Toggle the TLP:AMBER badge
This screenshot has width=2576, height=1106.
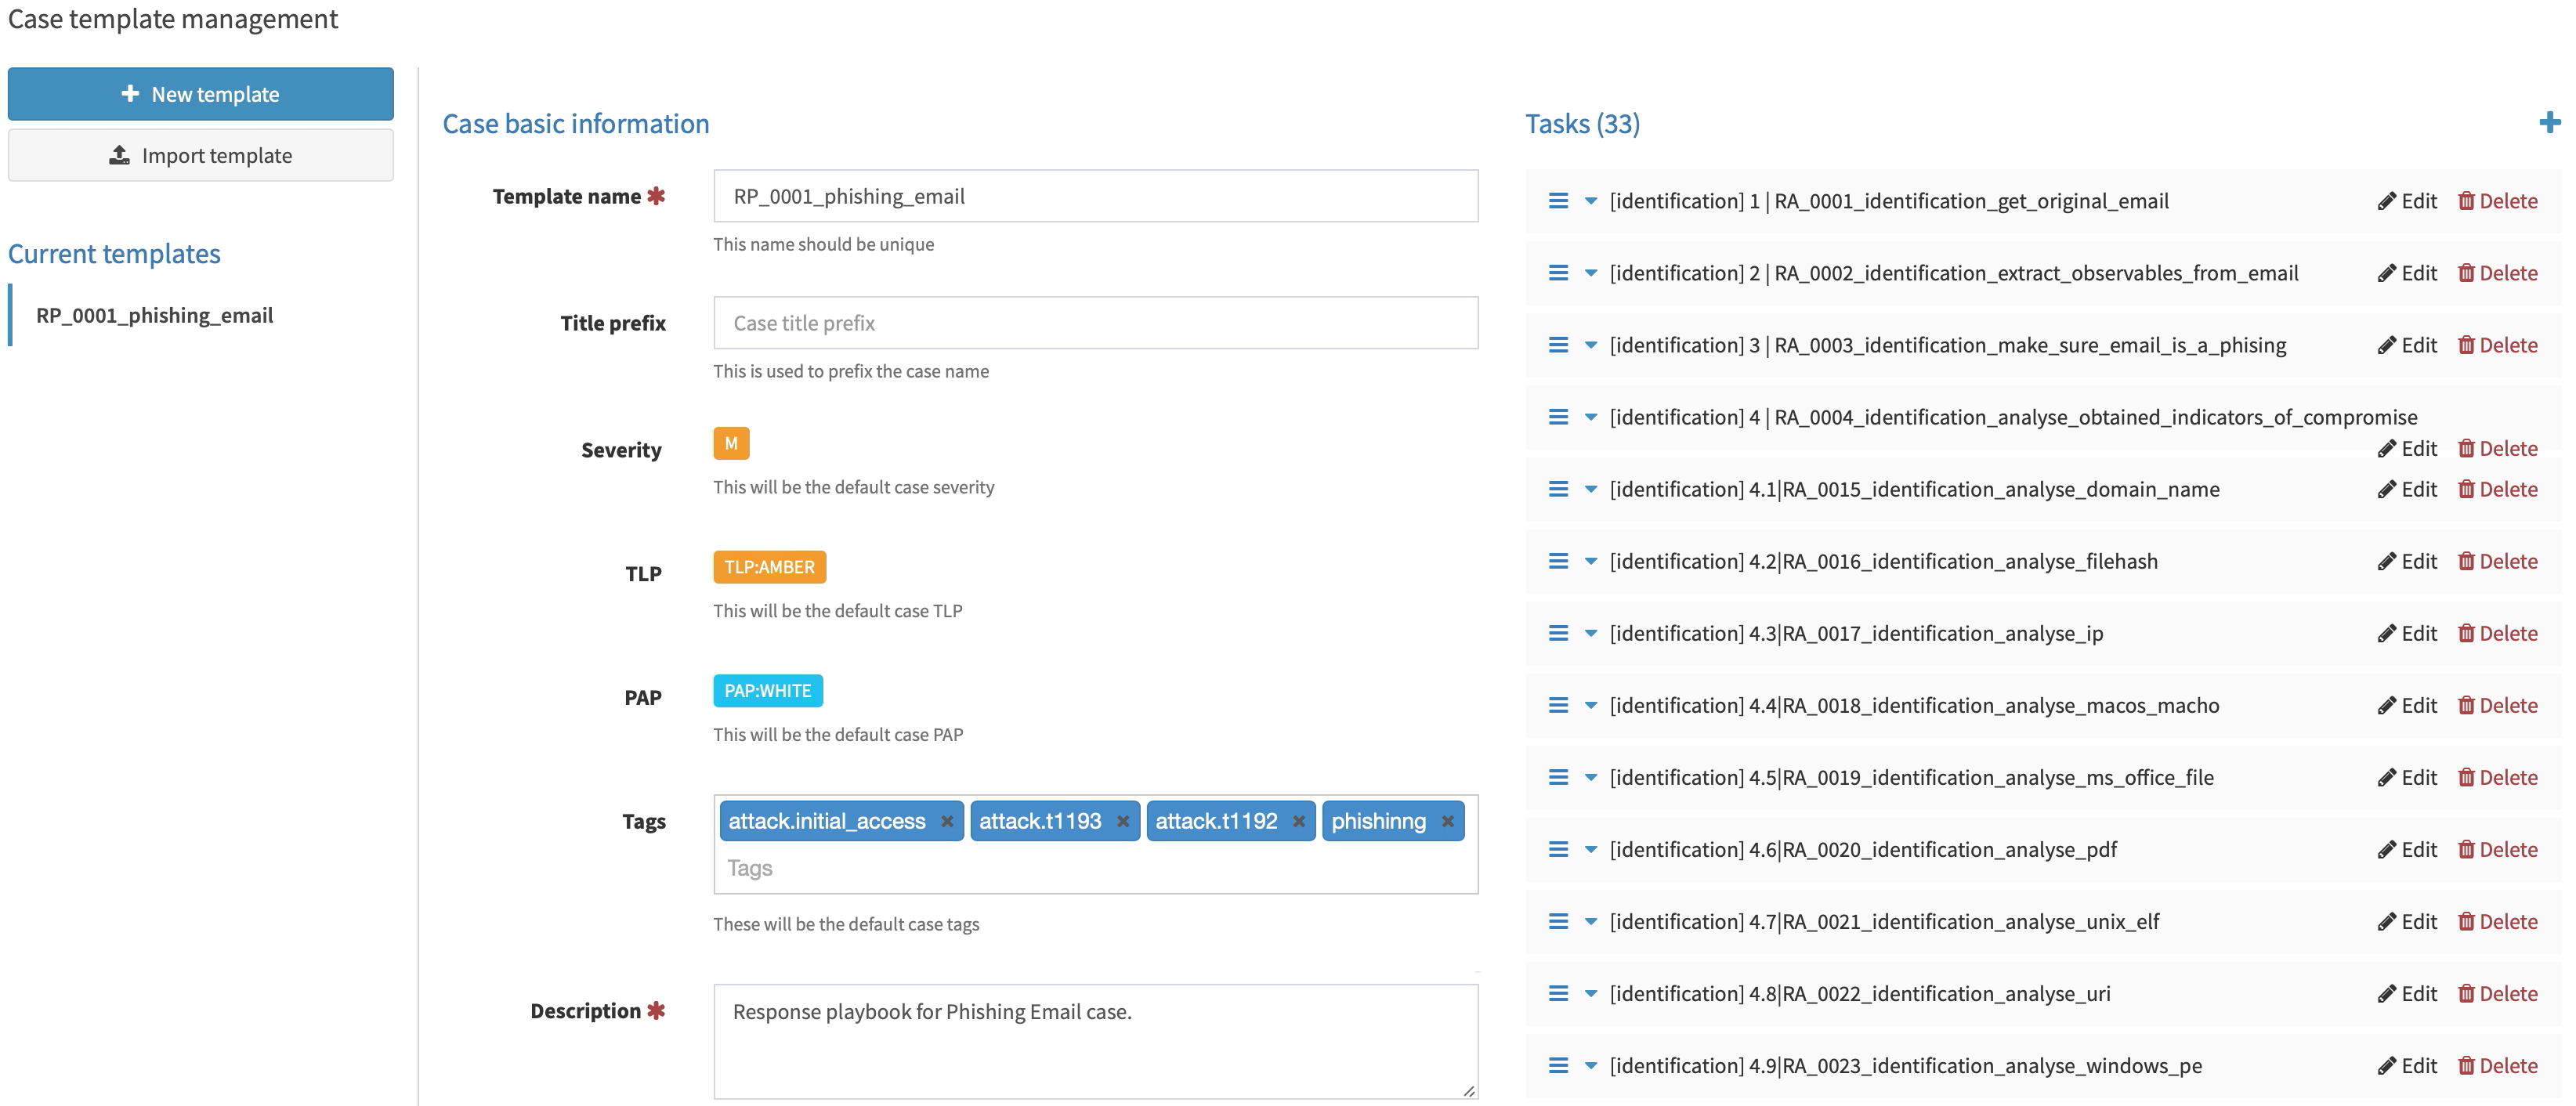point(768,567)
